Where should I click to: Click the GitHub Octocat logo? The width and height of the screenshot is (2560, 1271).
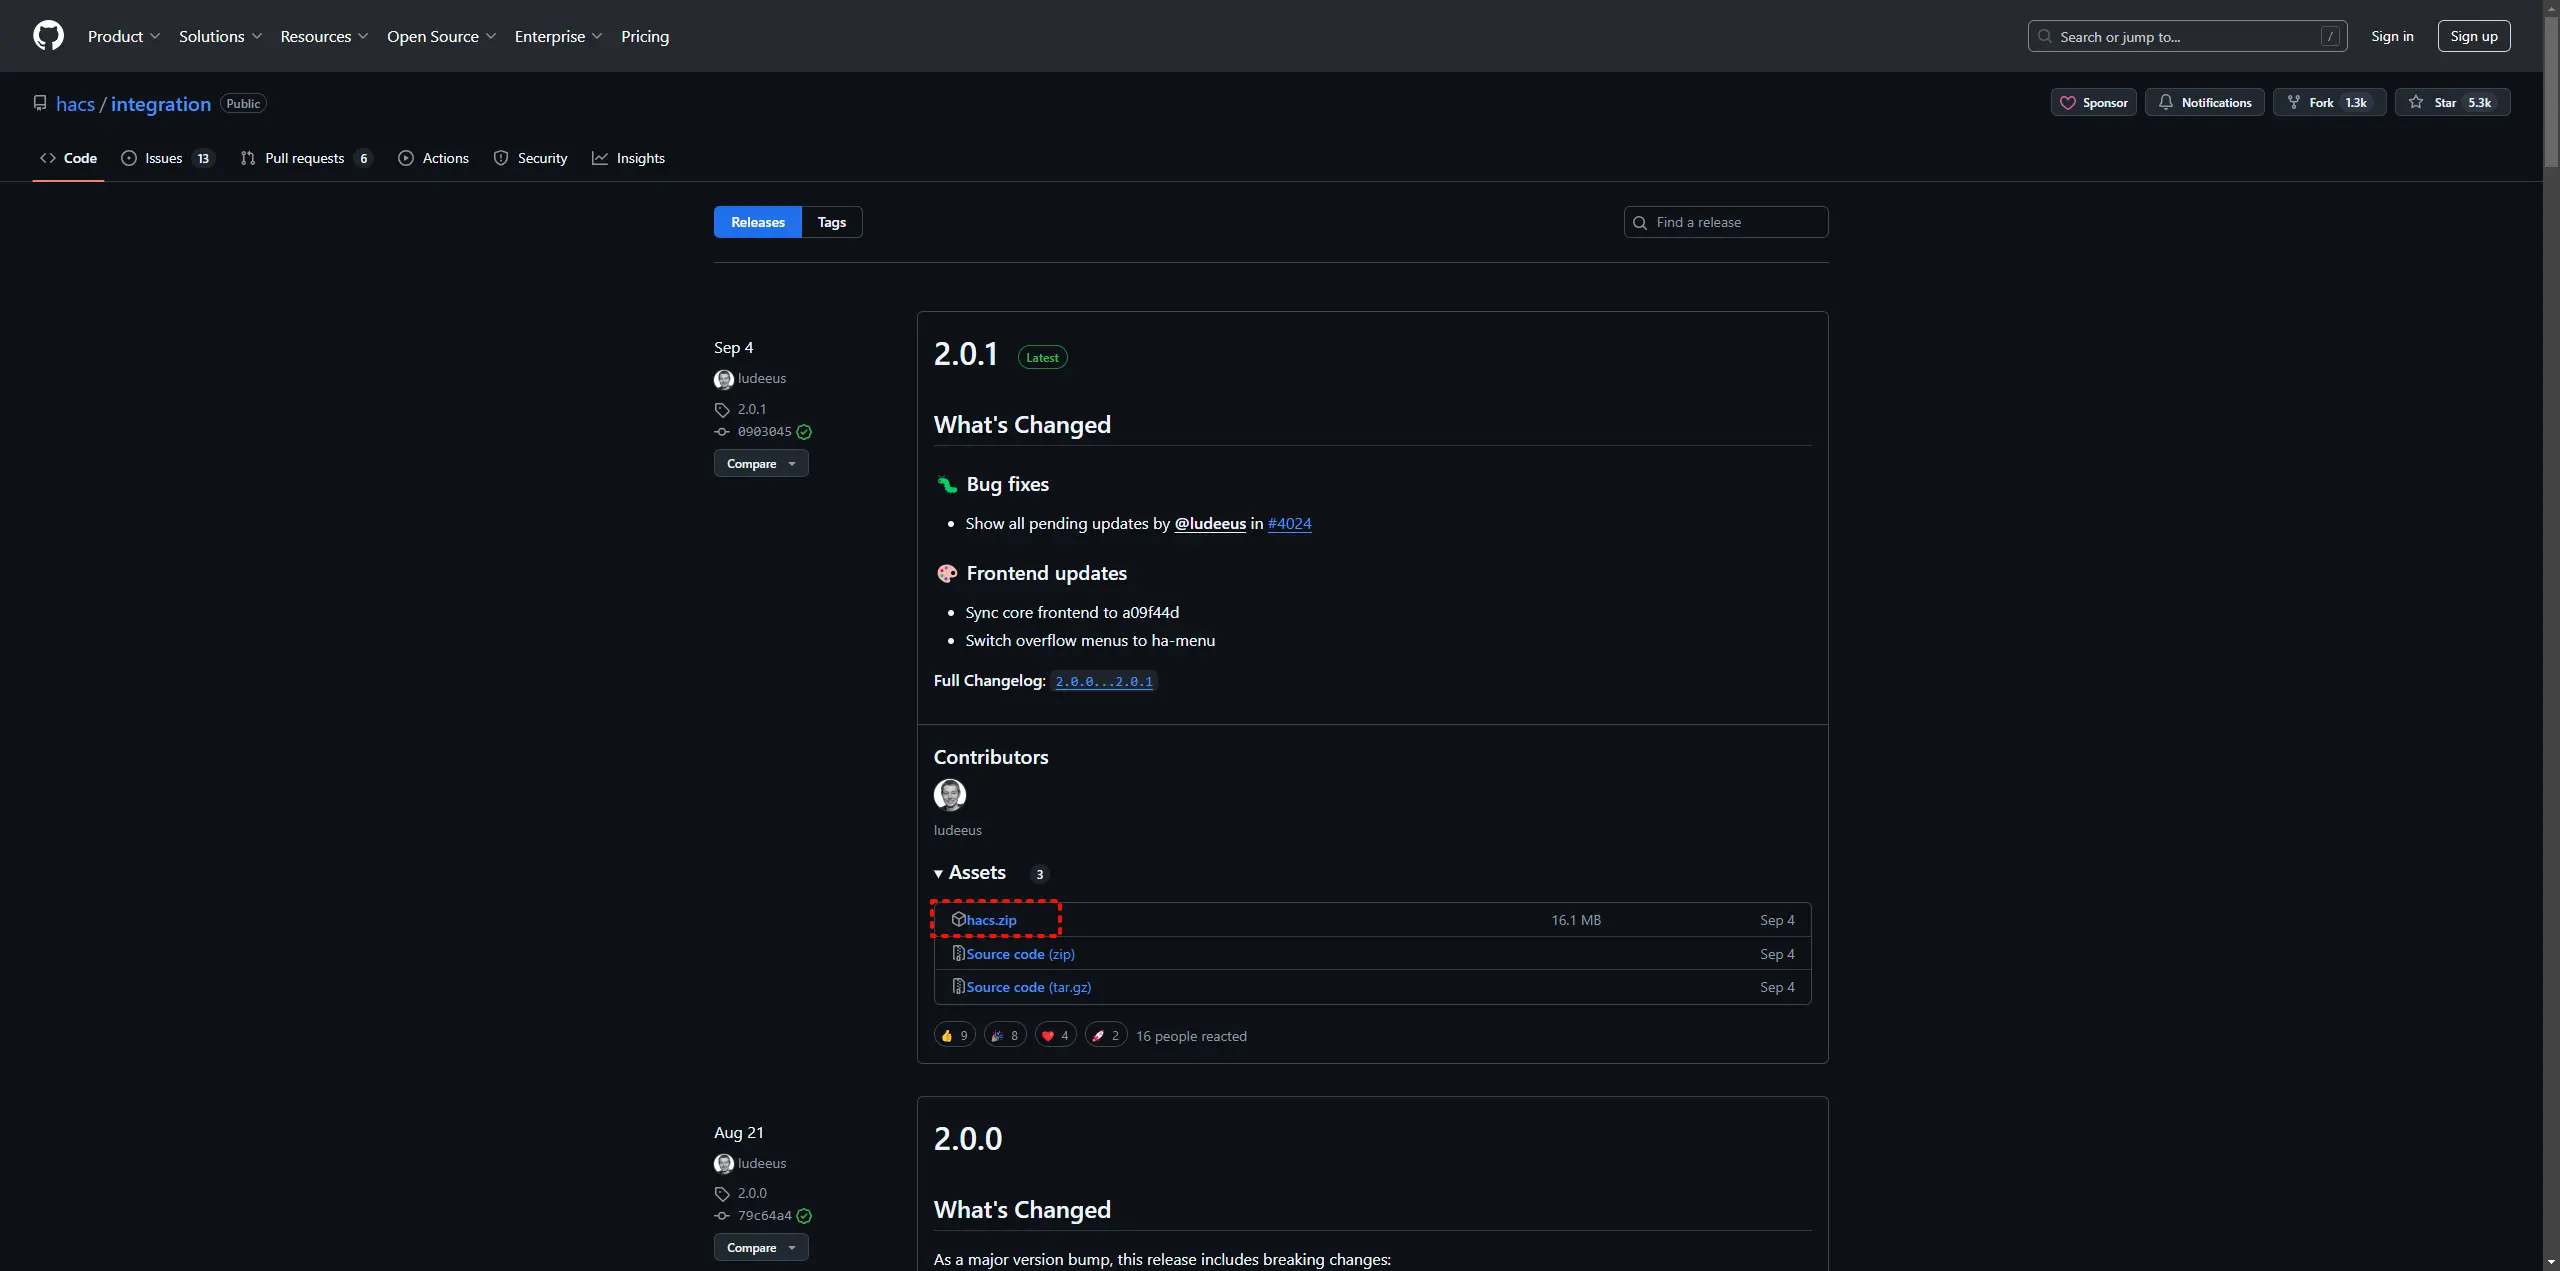[48, 36]
